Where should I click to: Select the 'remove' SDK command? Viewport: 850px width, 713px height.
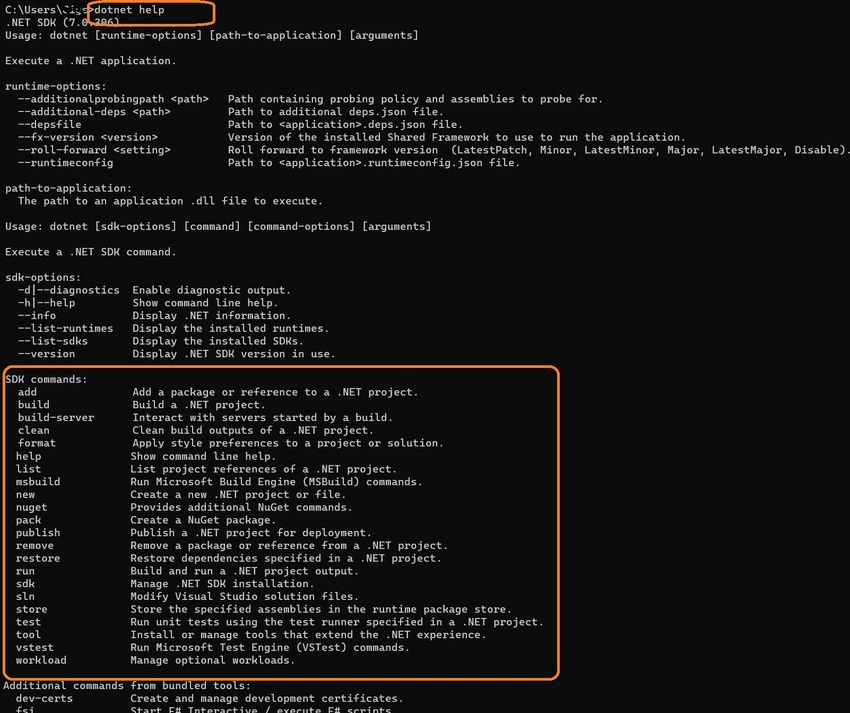[35, 545]
